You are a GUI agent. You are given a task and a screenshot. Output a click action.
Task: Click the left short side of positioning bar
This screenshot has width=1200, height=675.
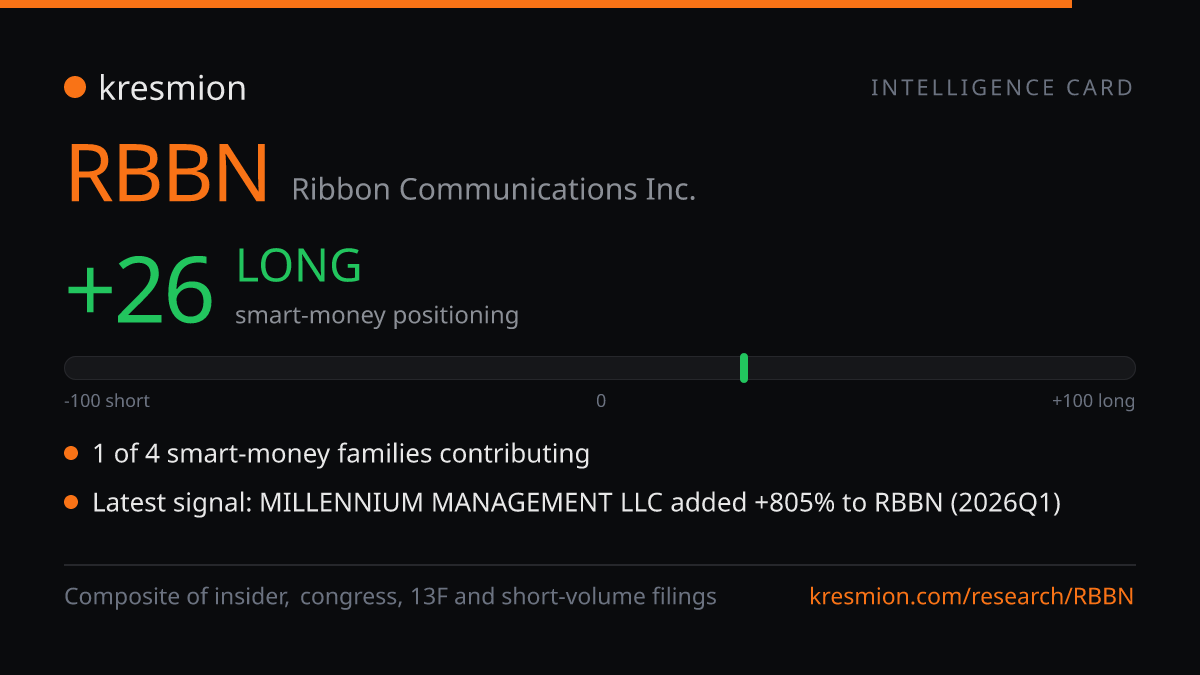pos(332,368)
